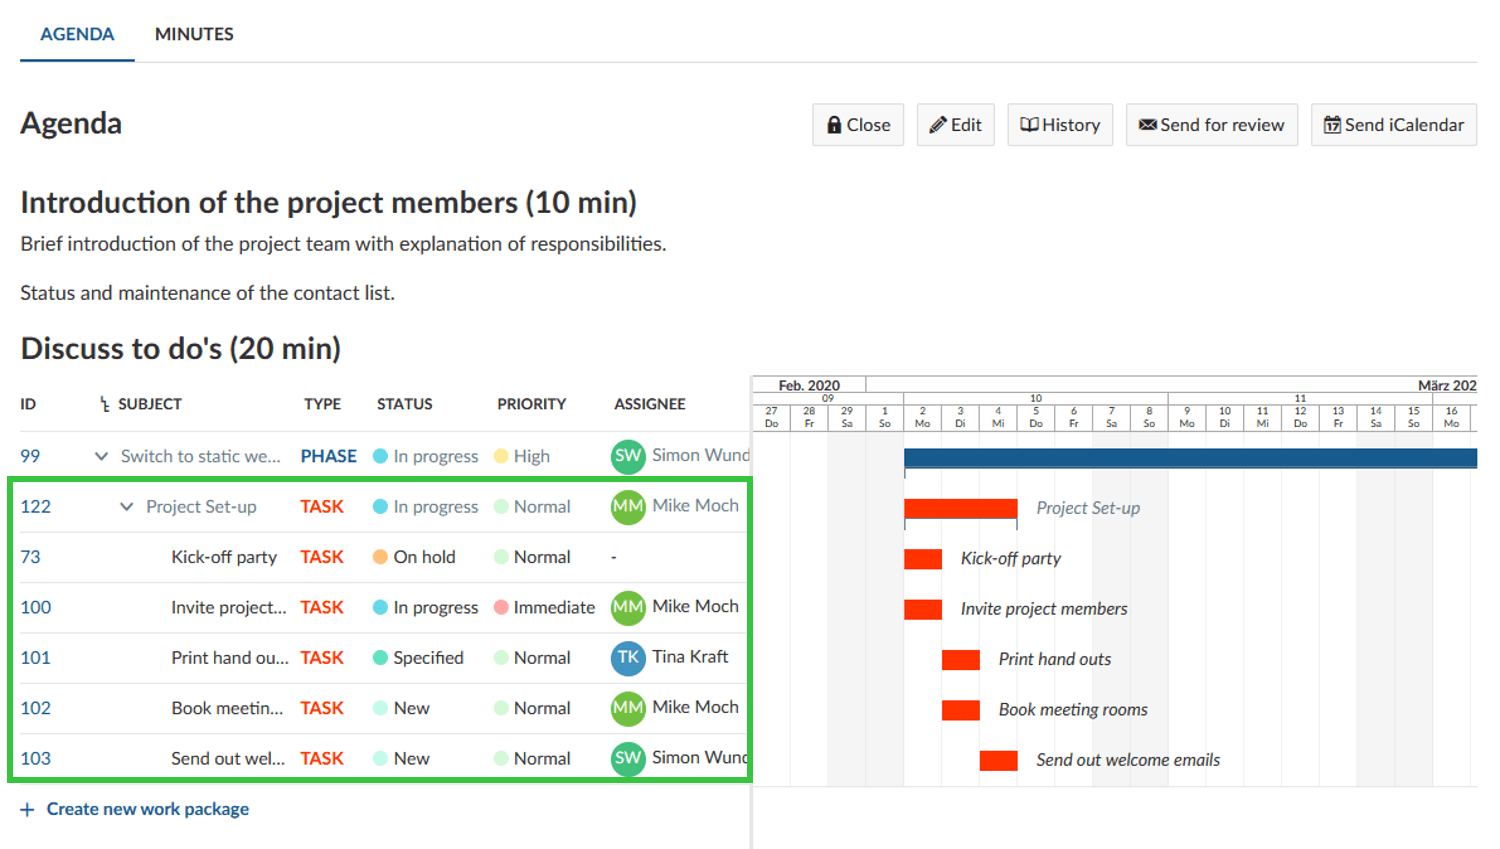Open the In progress status of task 100
Viewport: 1500px width, 849px height.
pyautogui.click(x=435, y=607)
